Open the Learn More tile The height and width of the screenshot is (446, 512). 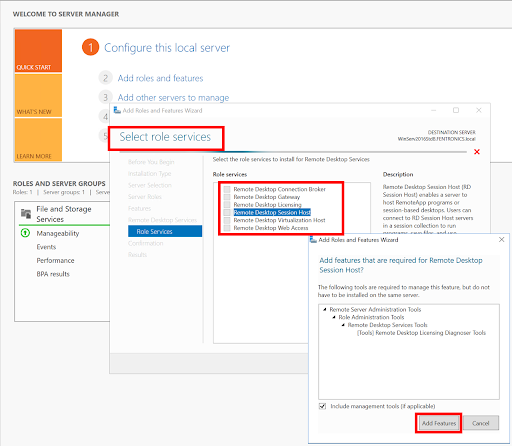[x=38, y=140]
